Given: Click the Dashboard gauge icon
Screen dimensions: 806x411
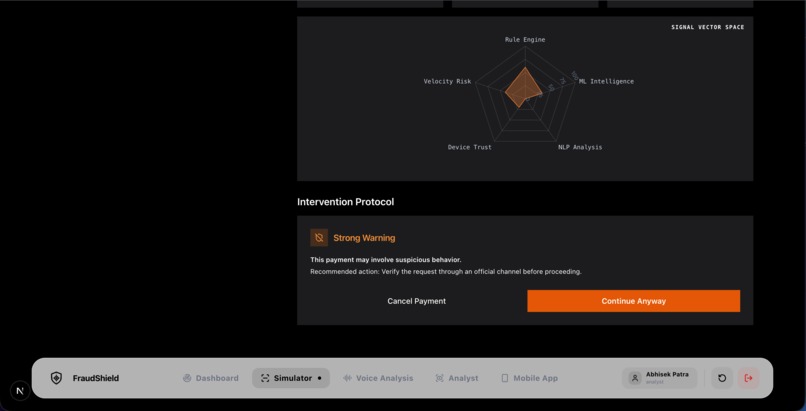Looking at the screenshot, I should 187,378.
